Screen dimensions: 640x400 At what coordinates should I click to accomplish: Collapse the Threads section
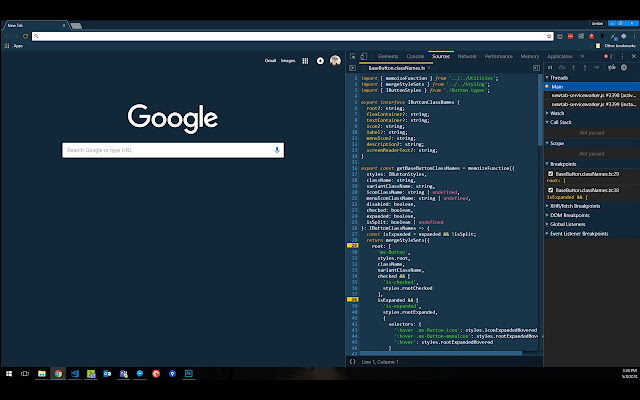(x=557, y=78)
